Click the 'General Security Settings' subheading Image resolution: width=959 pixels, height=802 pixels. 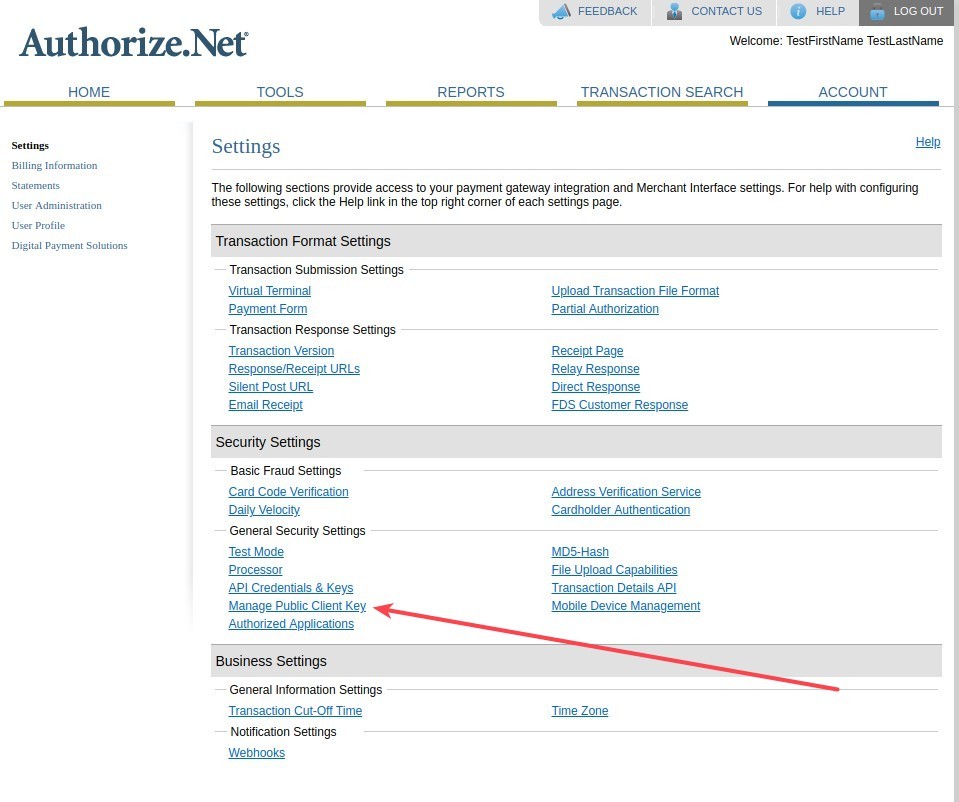pyautogui.click(x=297, y=531)
